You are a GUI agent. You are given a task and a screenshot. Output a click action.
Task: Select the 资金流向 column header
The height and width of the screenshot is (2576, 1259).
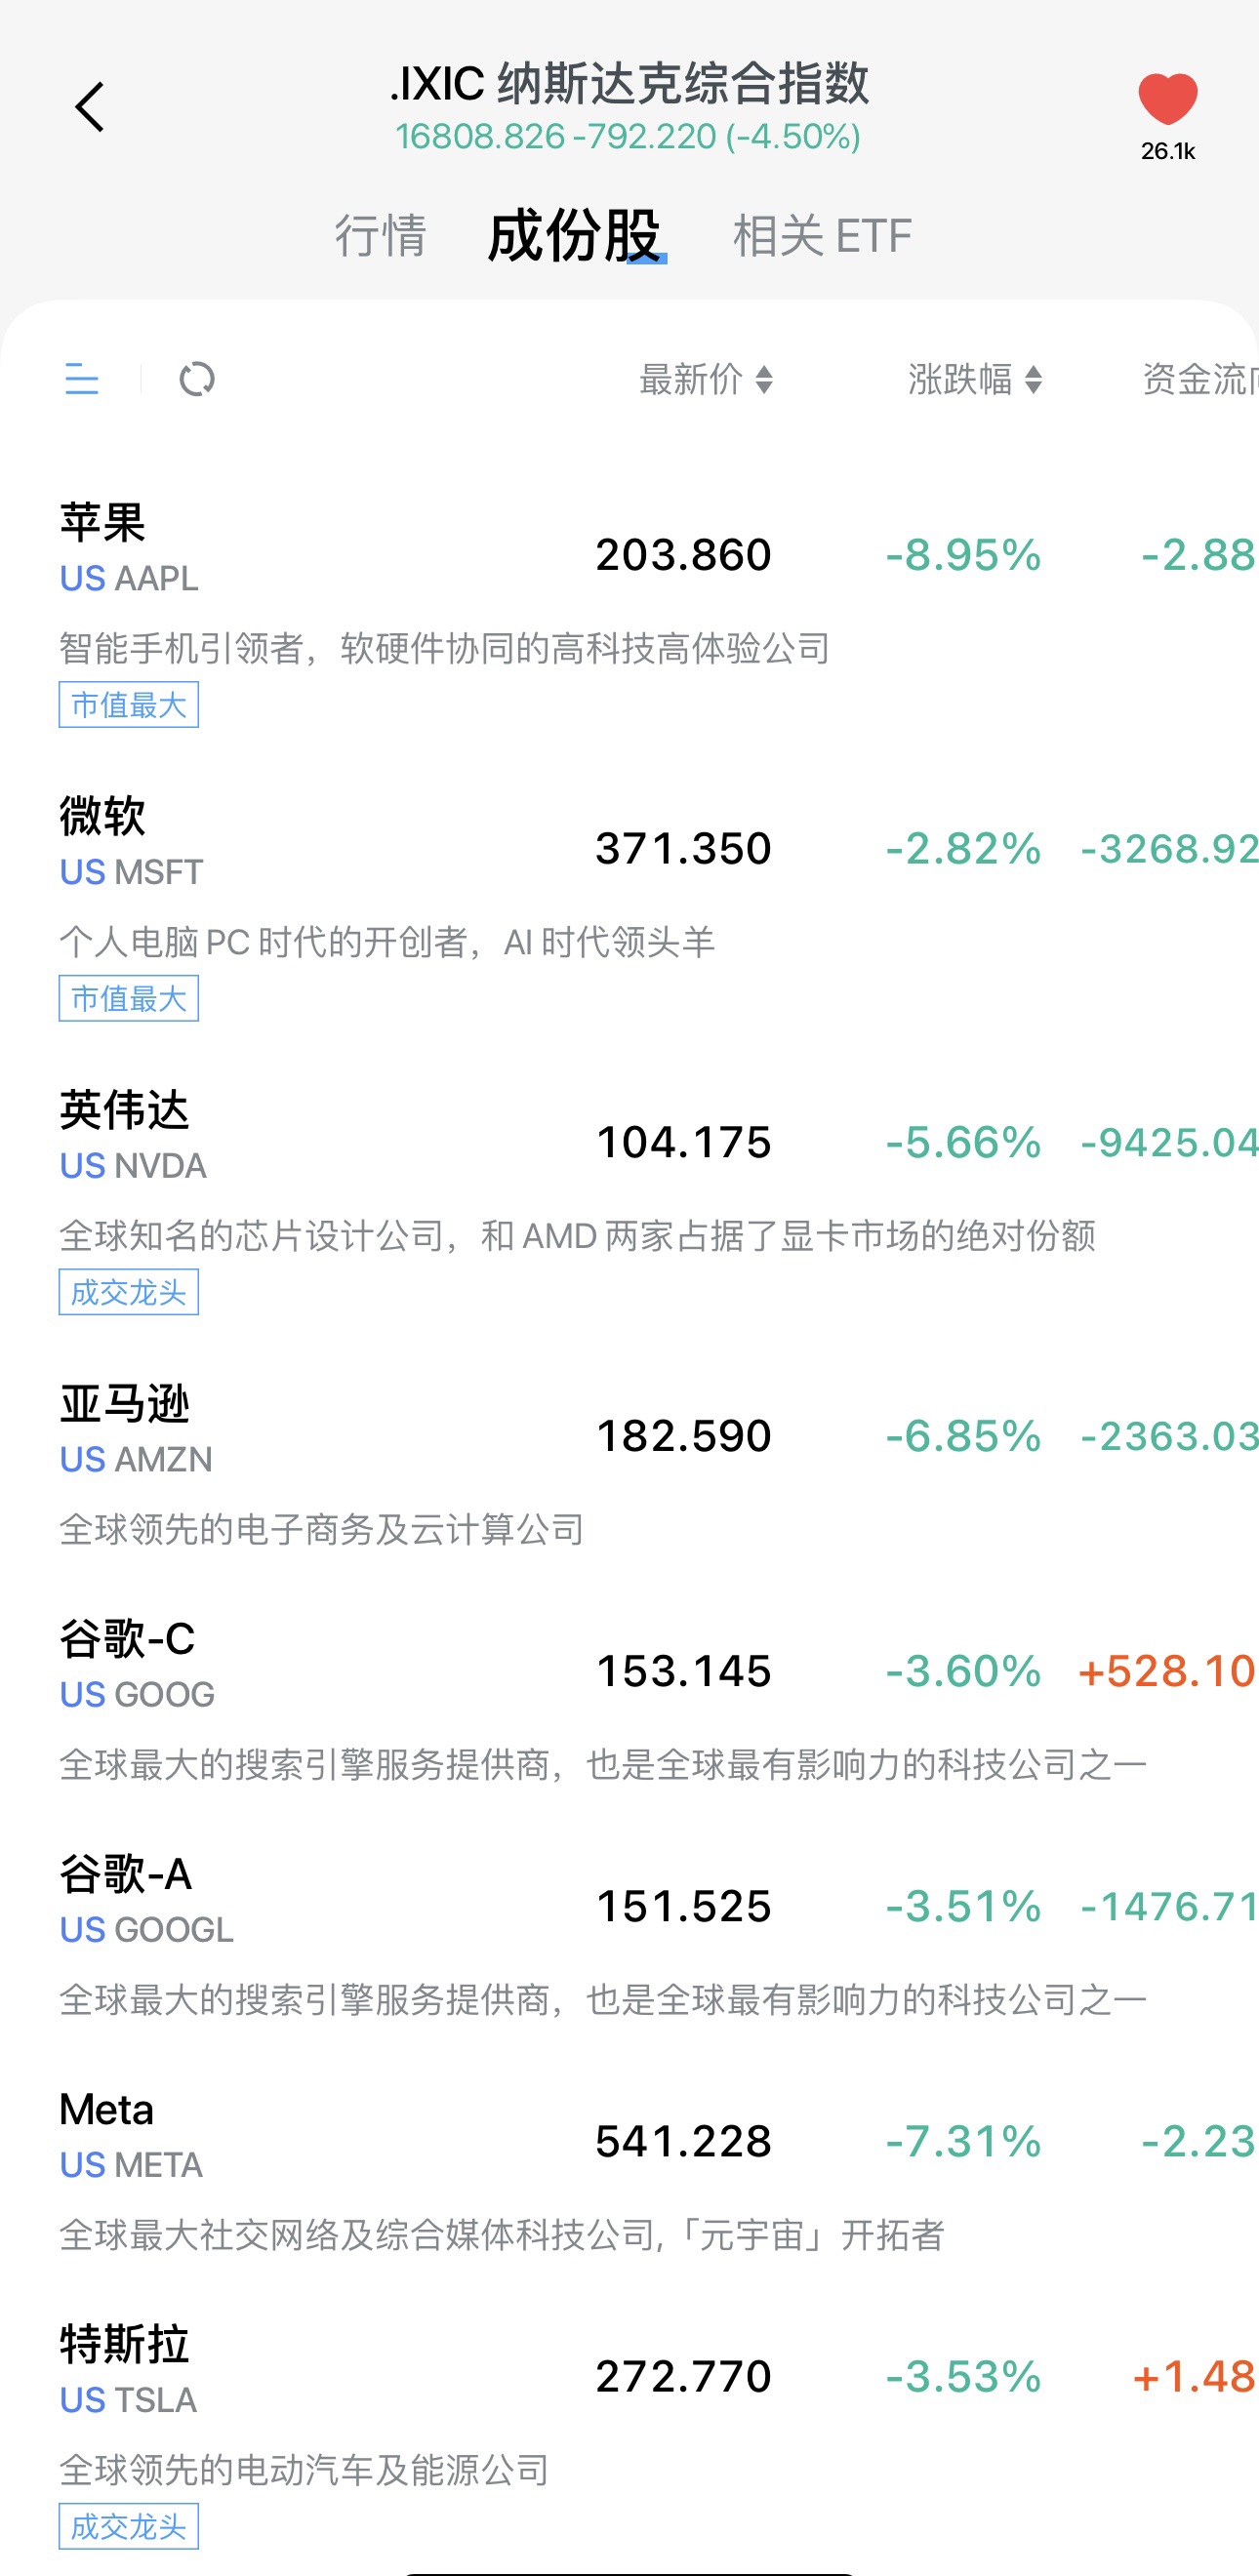click(1200, 380)
